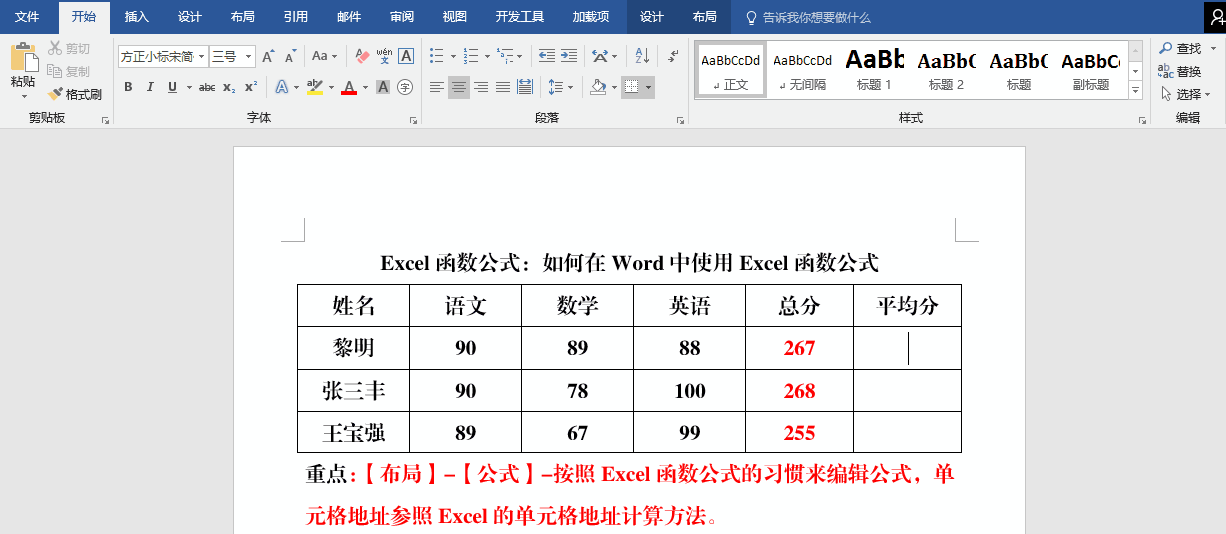Switch to the 开发工具 (Developer) tab
The width and height of the screenshot is (1226, 534).
point(520,17)
